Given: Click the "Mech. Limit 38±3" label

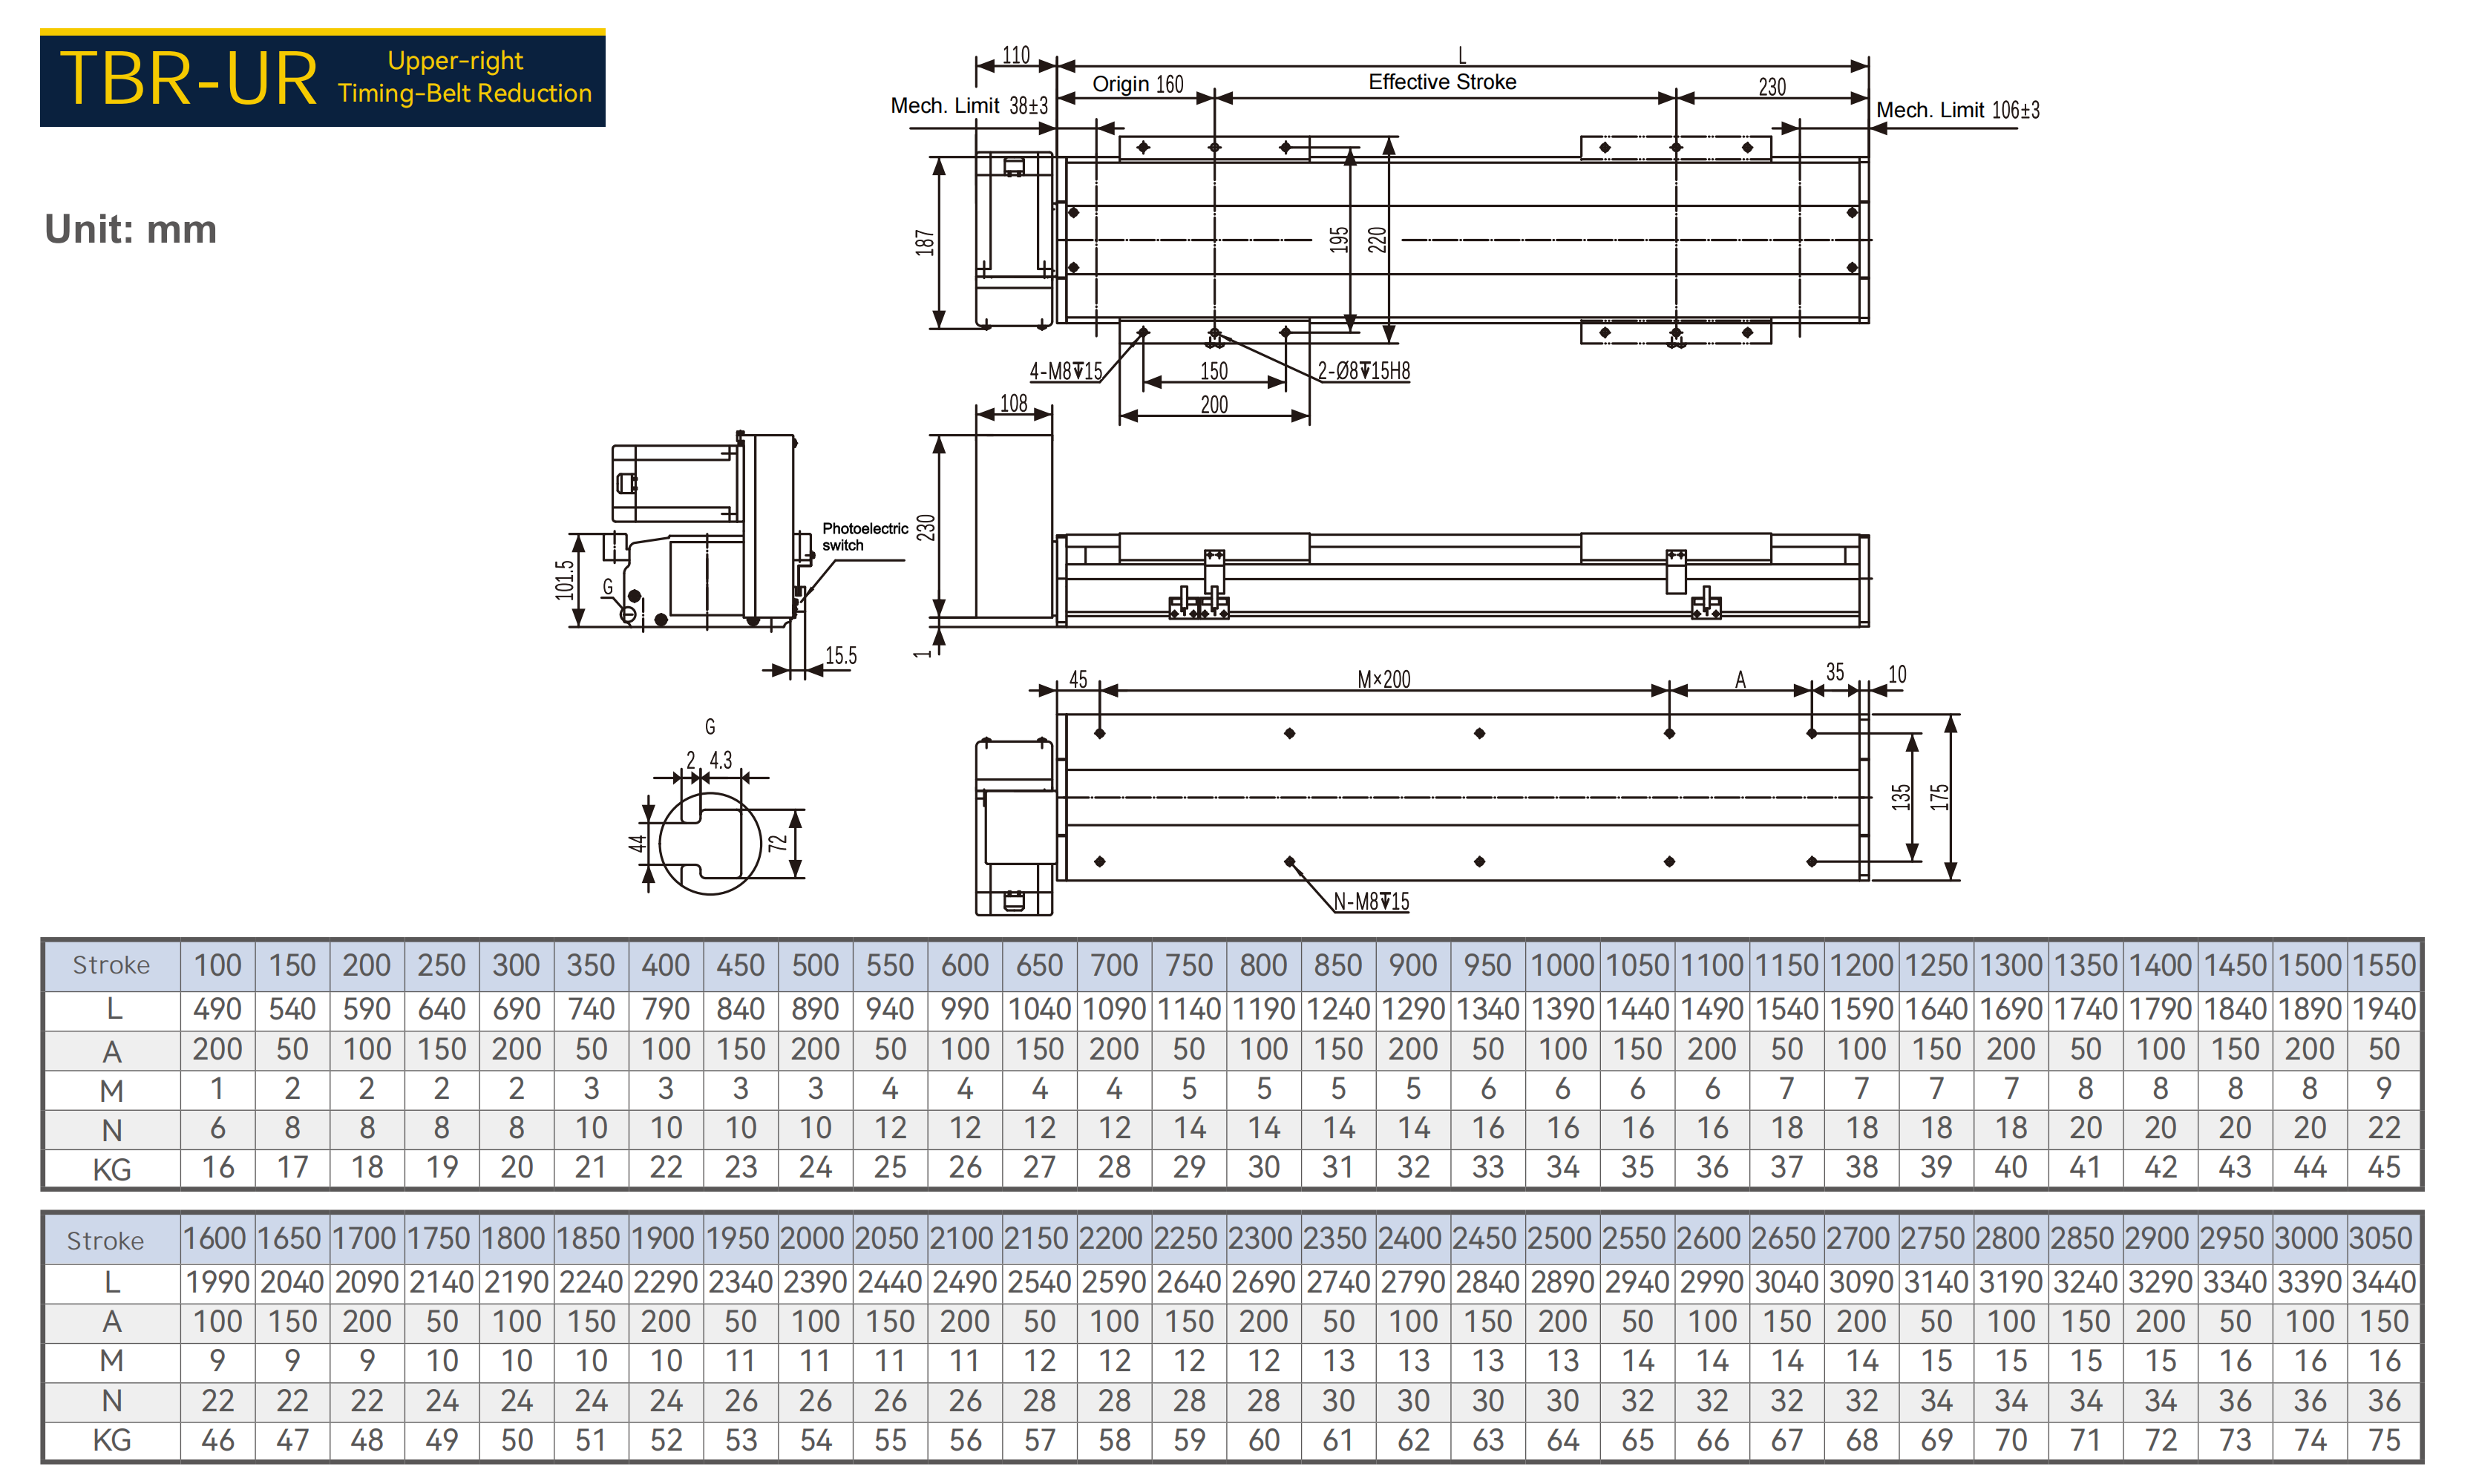Looking at the screenshot, I should [969, 106].
